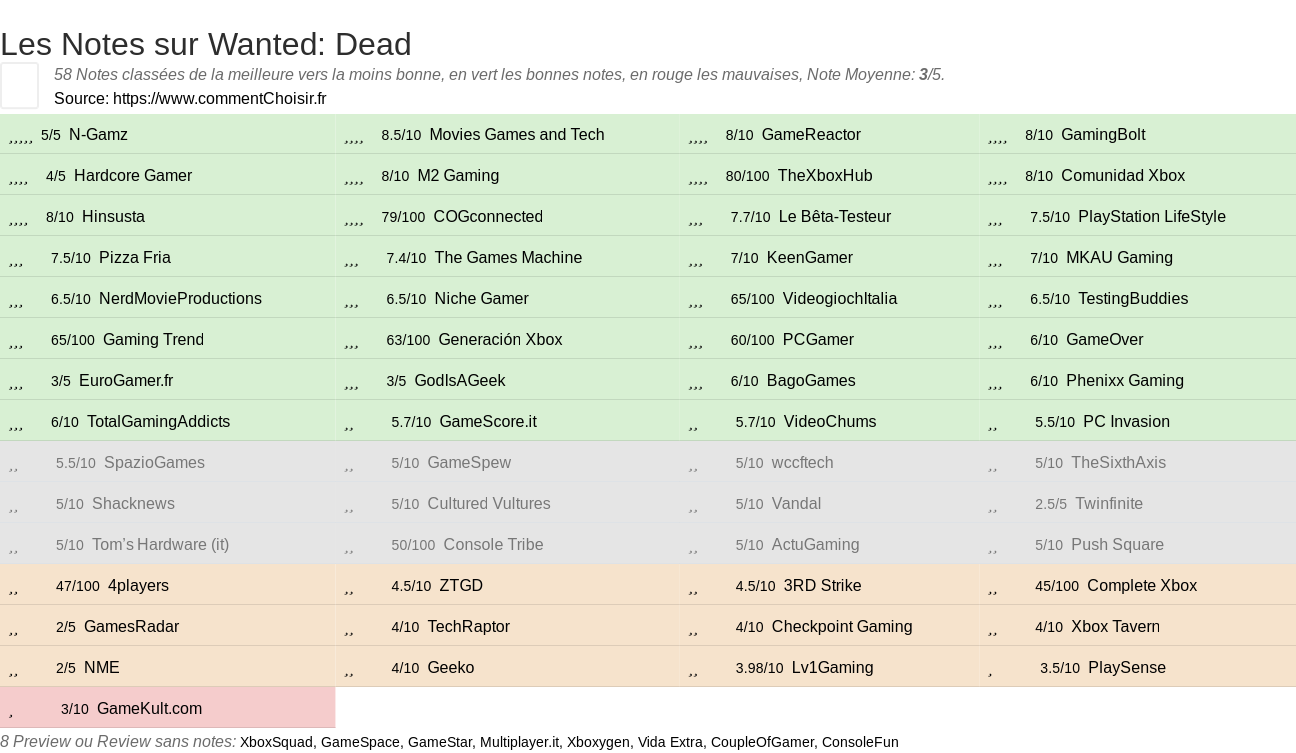Open NME 2/5 review
The width and height of the screenshot is (1296, 753).
[102, 667]
